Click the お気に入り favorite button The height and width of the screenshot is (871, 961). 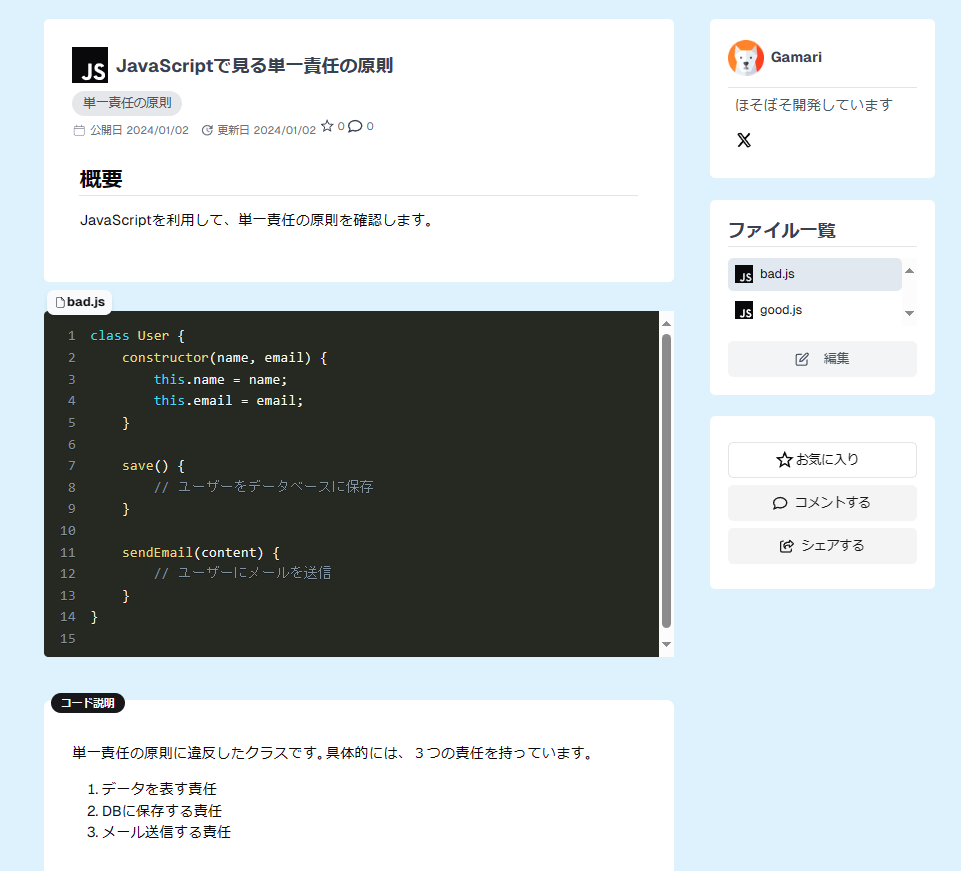coord(822,460)
